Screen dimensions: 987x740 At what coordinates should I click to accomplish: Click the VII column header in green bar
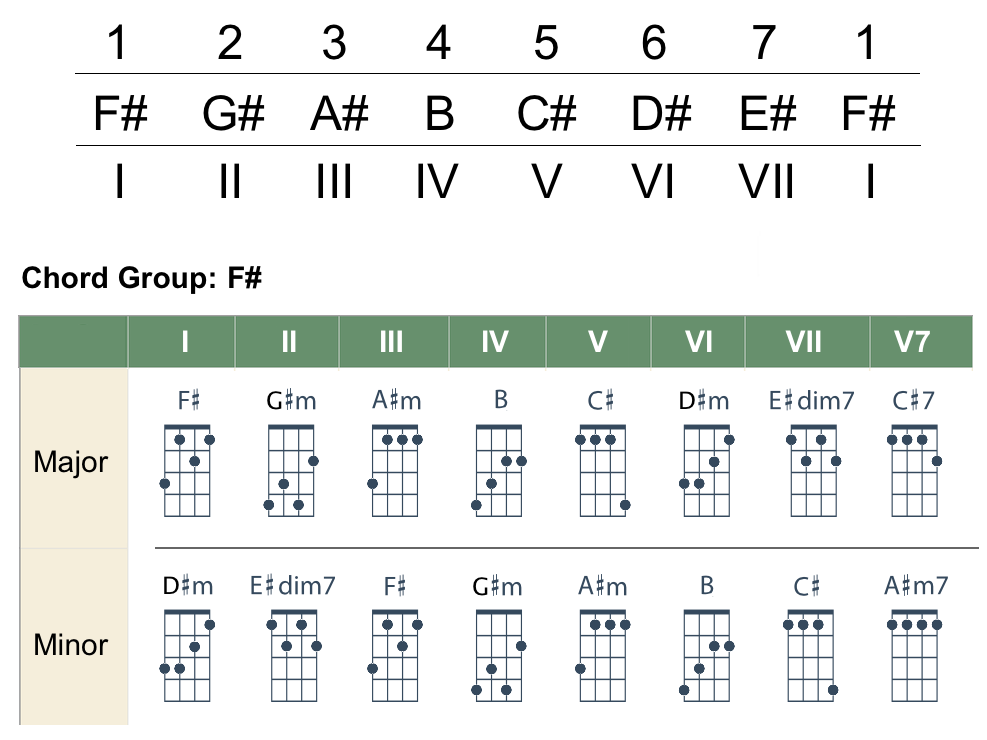[804, 342]
